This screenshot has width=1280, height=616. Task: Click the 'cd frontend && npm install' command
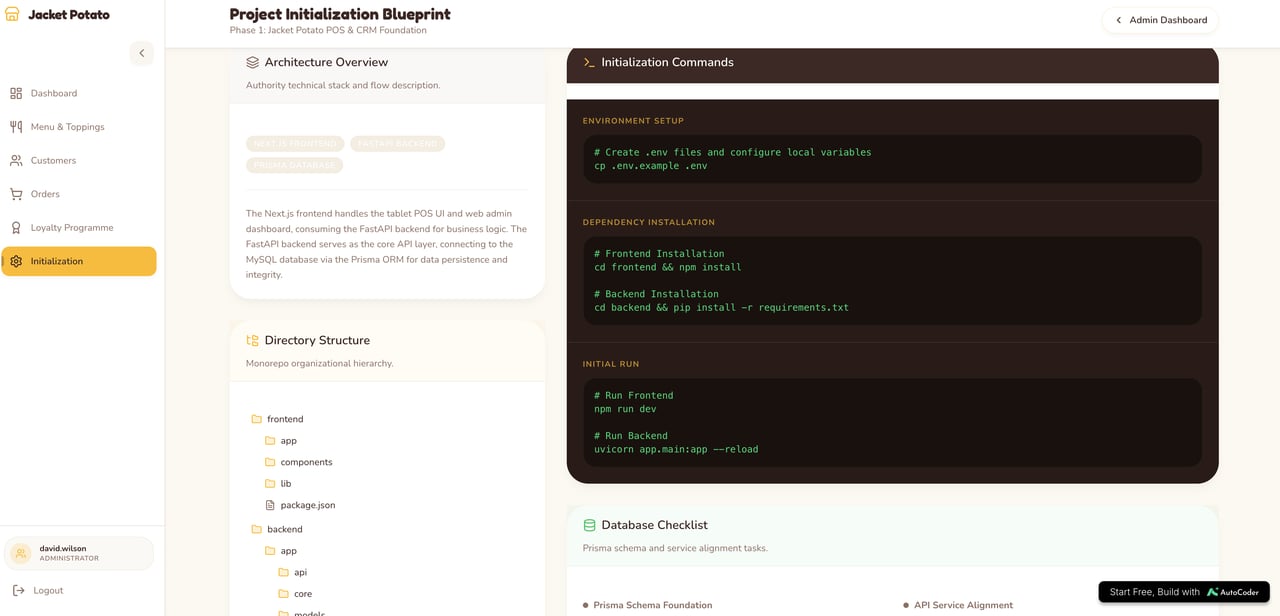[667, 267]
